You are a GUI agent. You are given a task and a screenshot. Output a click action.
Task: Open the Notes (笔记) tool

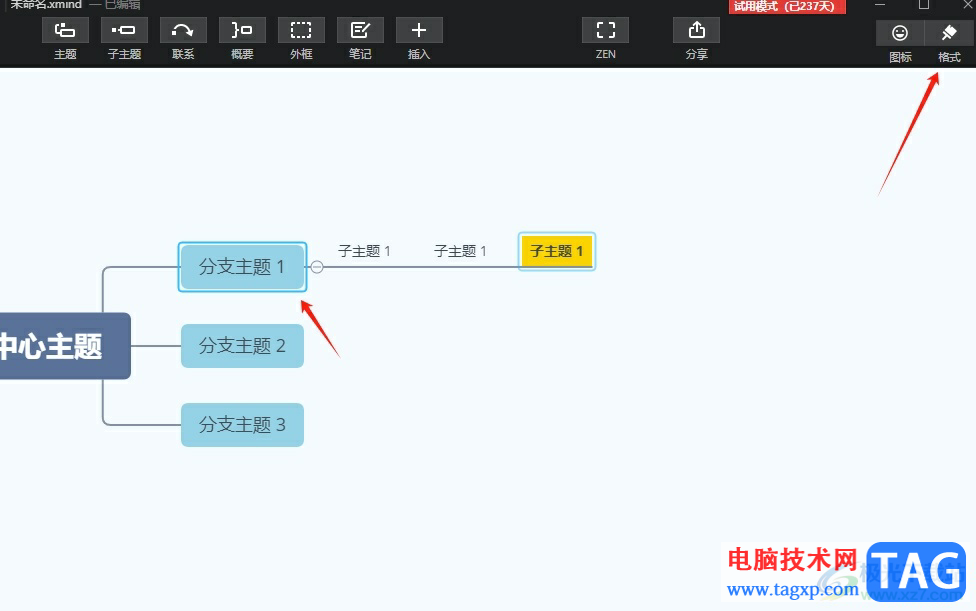[x=360, y=30]
